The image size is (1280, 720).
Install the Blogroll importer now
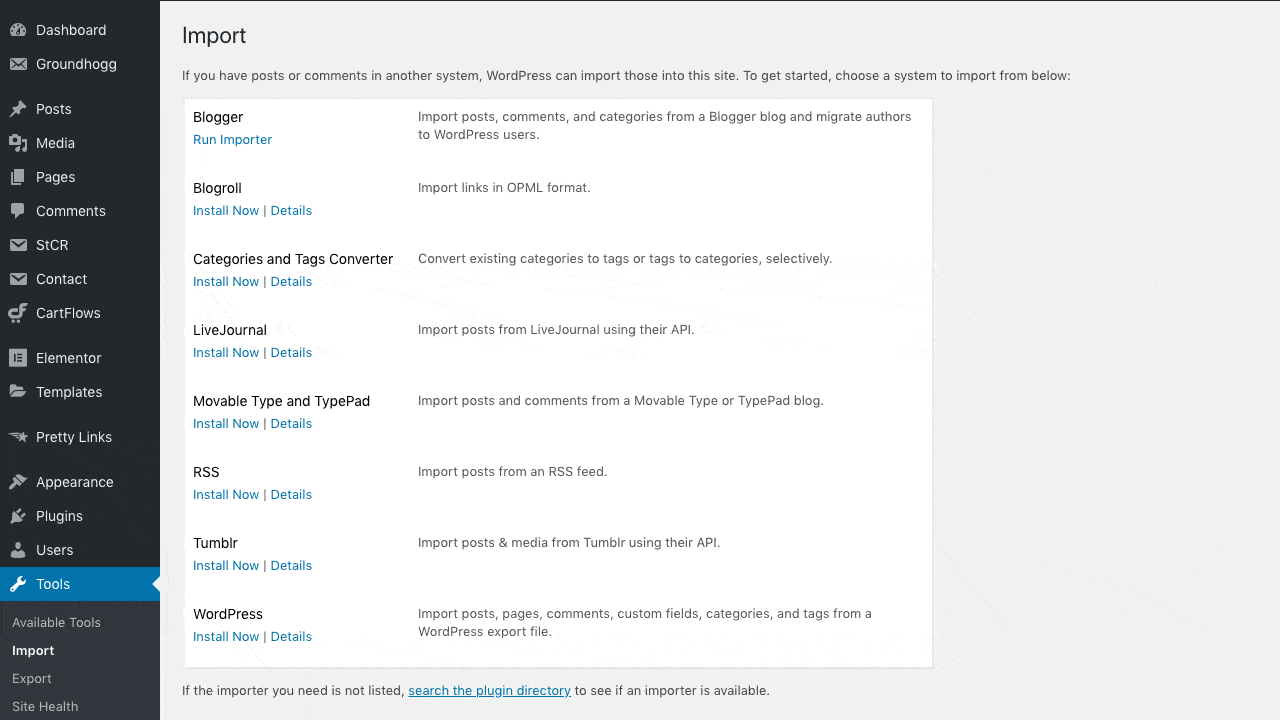[226, 210]
